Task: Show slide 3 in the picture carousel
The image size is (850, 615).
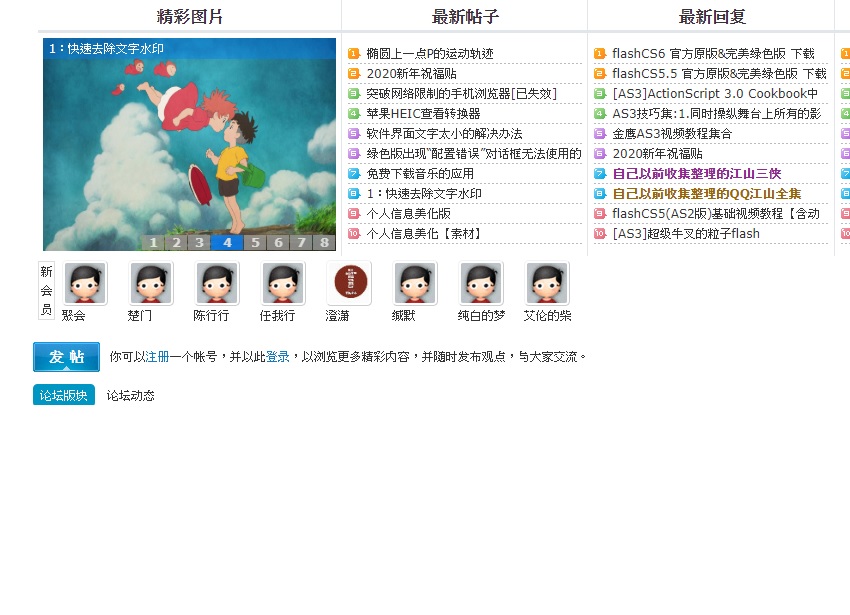Action: coord(199,242)
